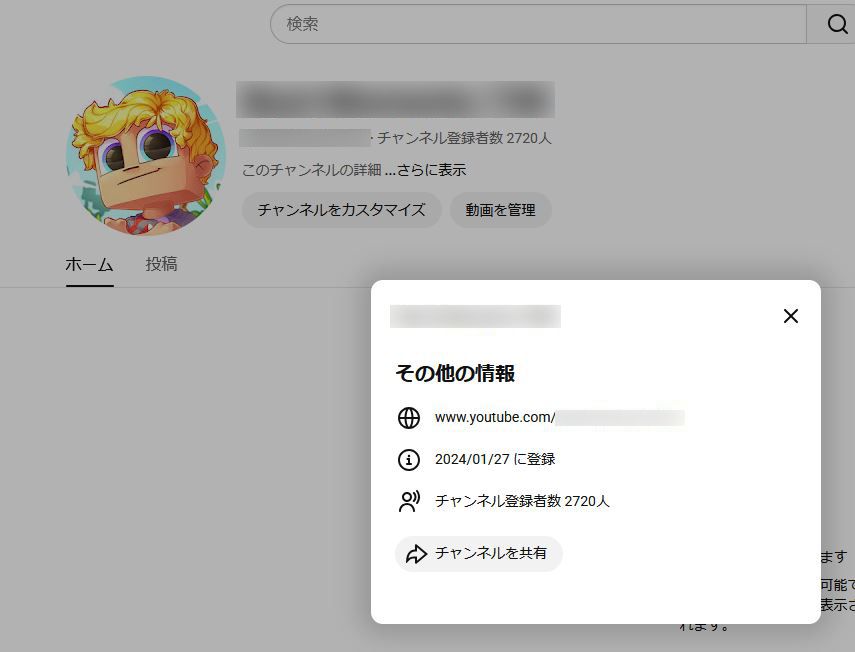Click the subscribers people icon in dialog
The width and height of the screenshot is (855, 652).
(x=409, y=502)
